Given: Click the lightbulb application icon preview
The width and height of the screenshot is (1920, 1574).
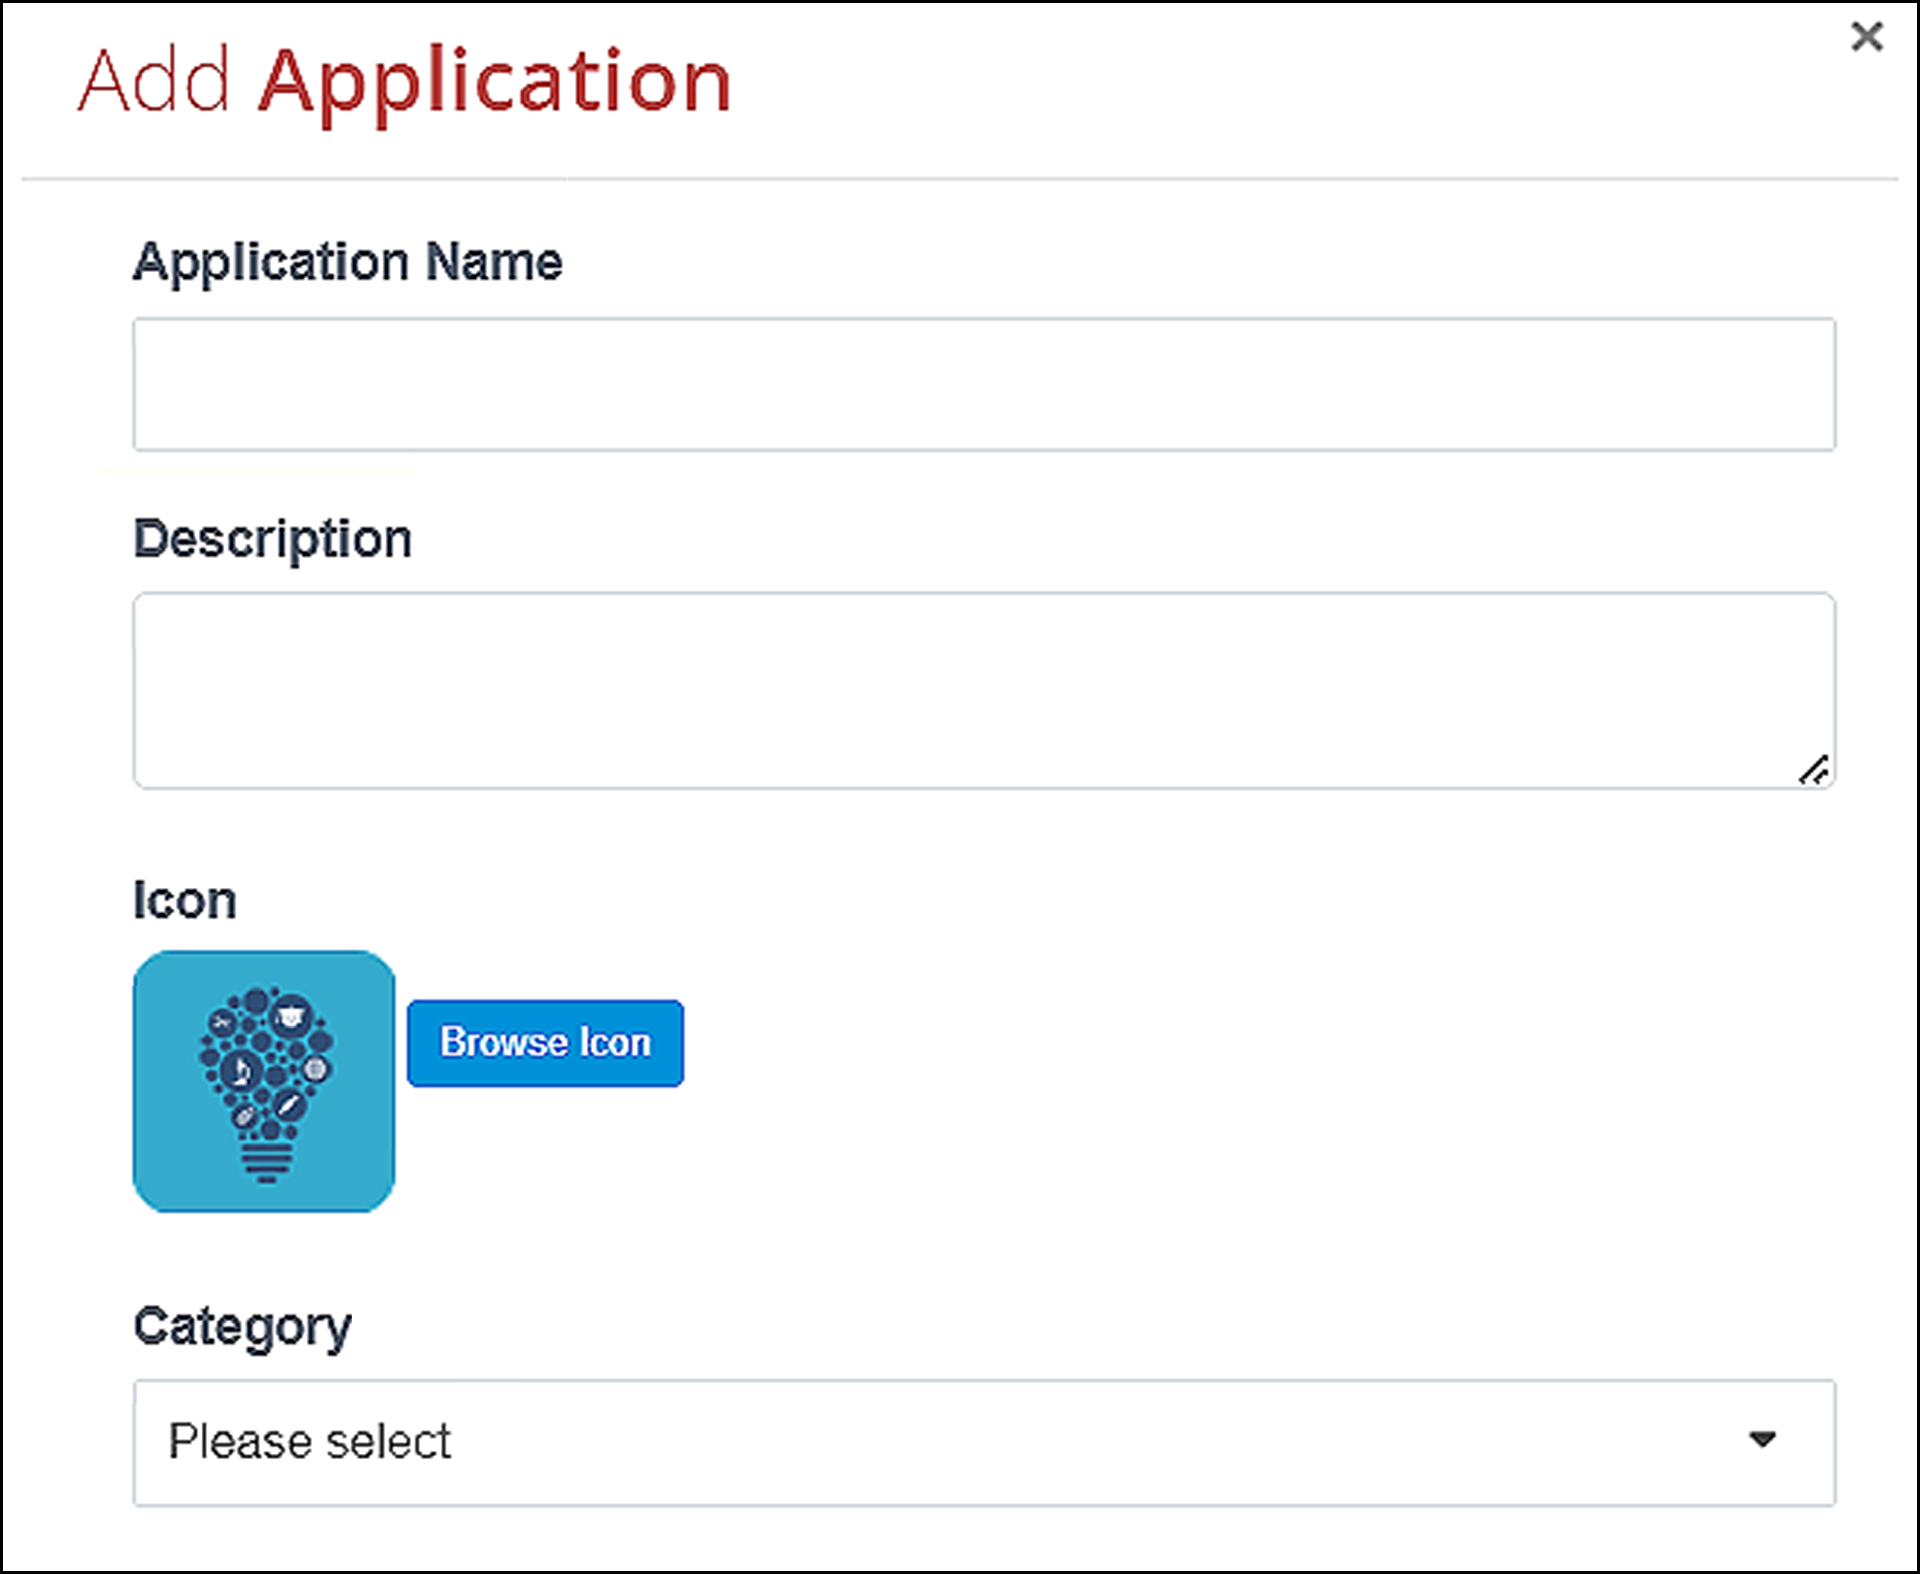Looking at the screenshot, I should [x=265, y=1083].
